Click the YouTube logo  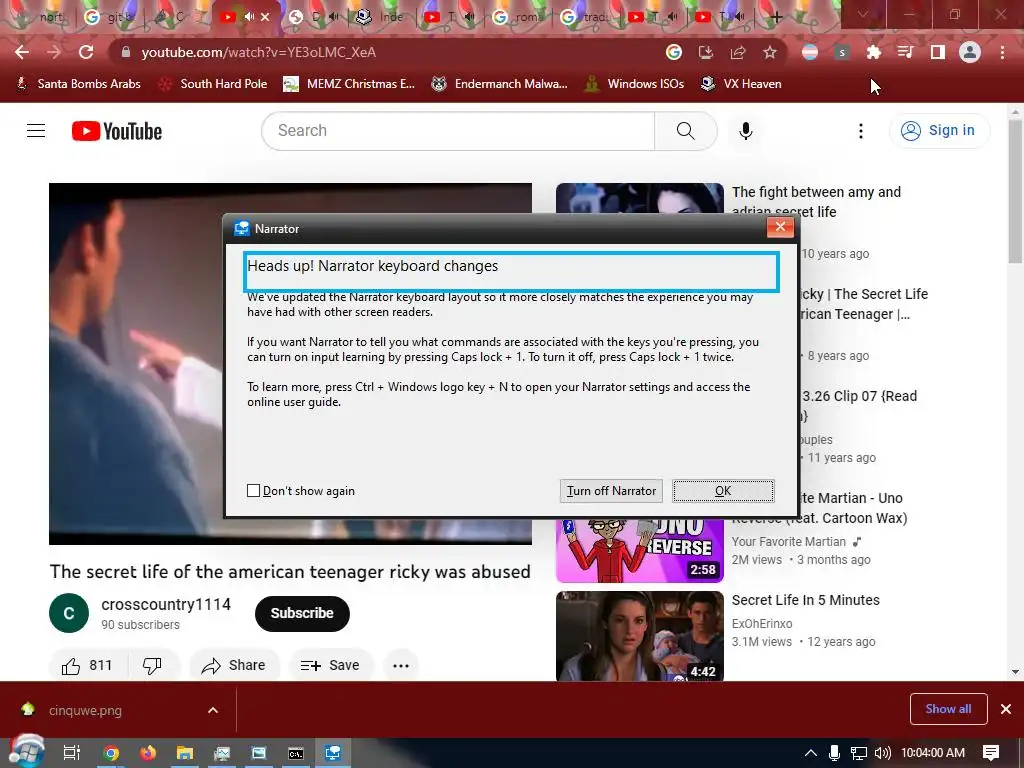point(117,131)
